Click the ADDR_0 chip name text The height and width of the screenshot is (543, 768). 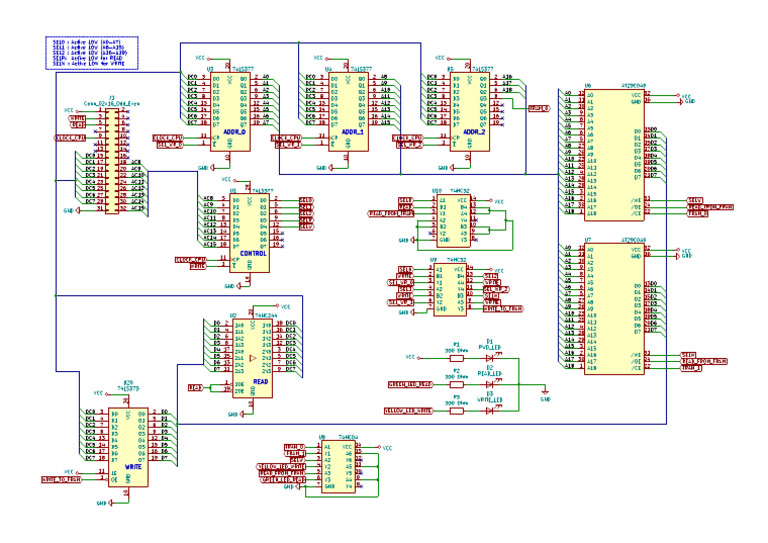(x=234, y=132)
